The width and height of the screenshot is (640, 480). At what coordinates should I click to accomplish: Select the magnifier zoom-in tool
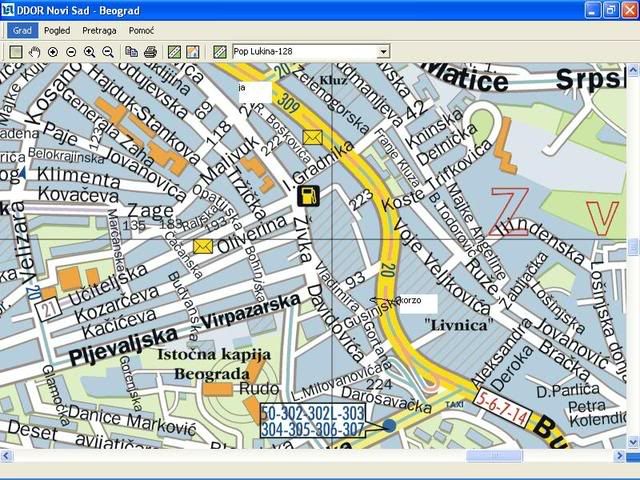click(90, 51)
